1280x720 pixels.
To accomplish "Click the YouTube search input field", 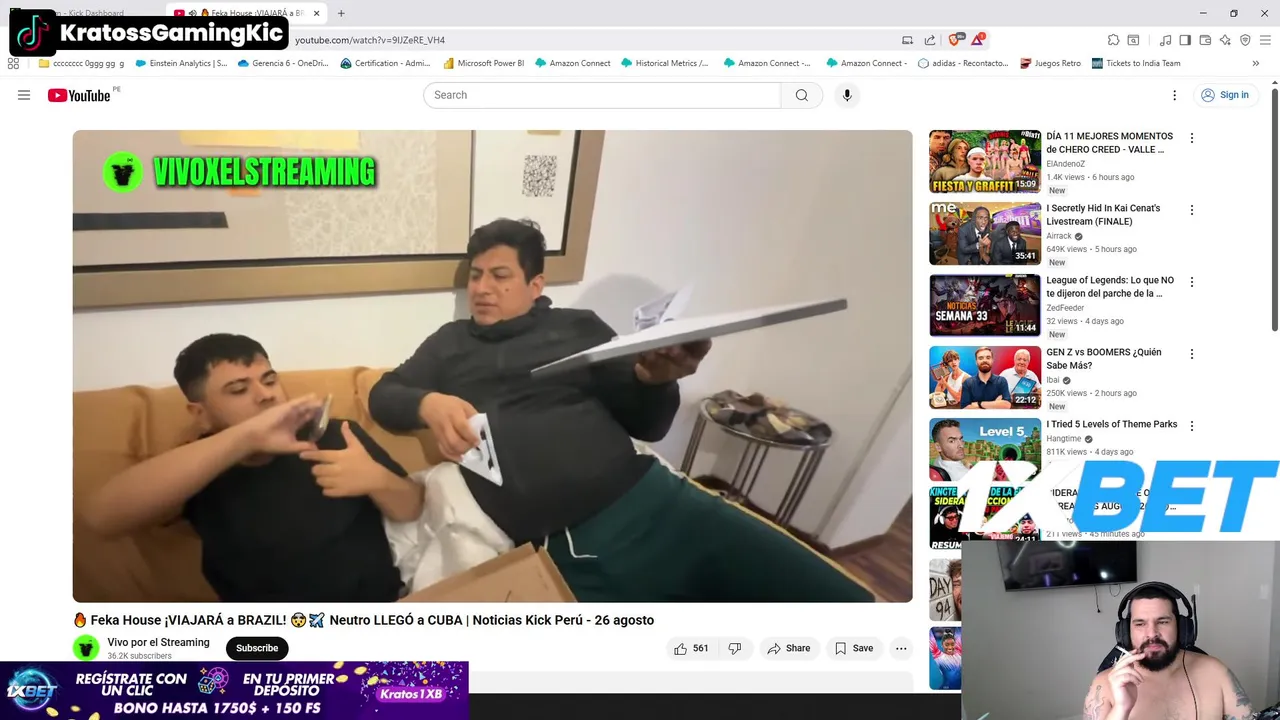I will [602, 95].
